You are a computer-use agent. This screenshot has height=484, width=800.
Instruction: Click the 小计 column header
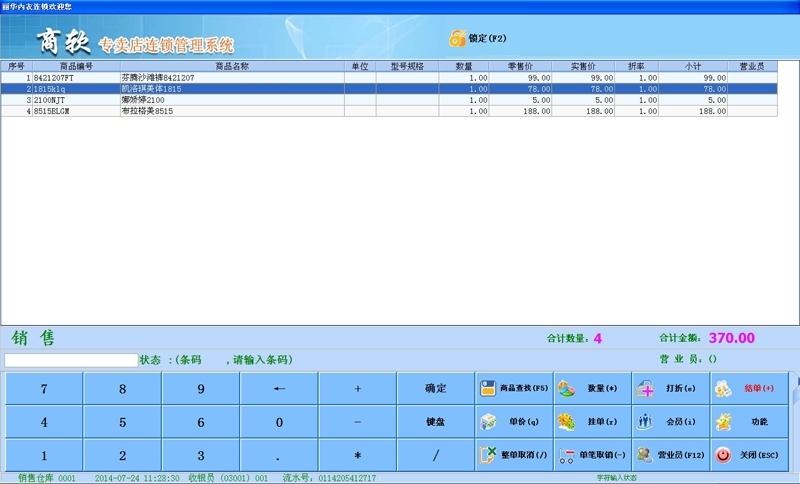(x=693, y=66)
